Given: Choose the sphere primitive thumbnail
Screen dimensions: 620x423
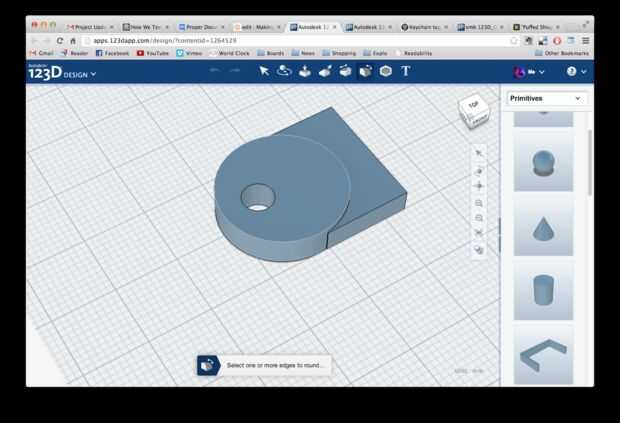Looking at the screenshot, I should coord(543,162).
